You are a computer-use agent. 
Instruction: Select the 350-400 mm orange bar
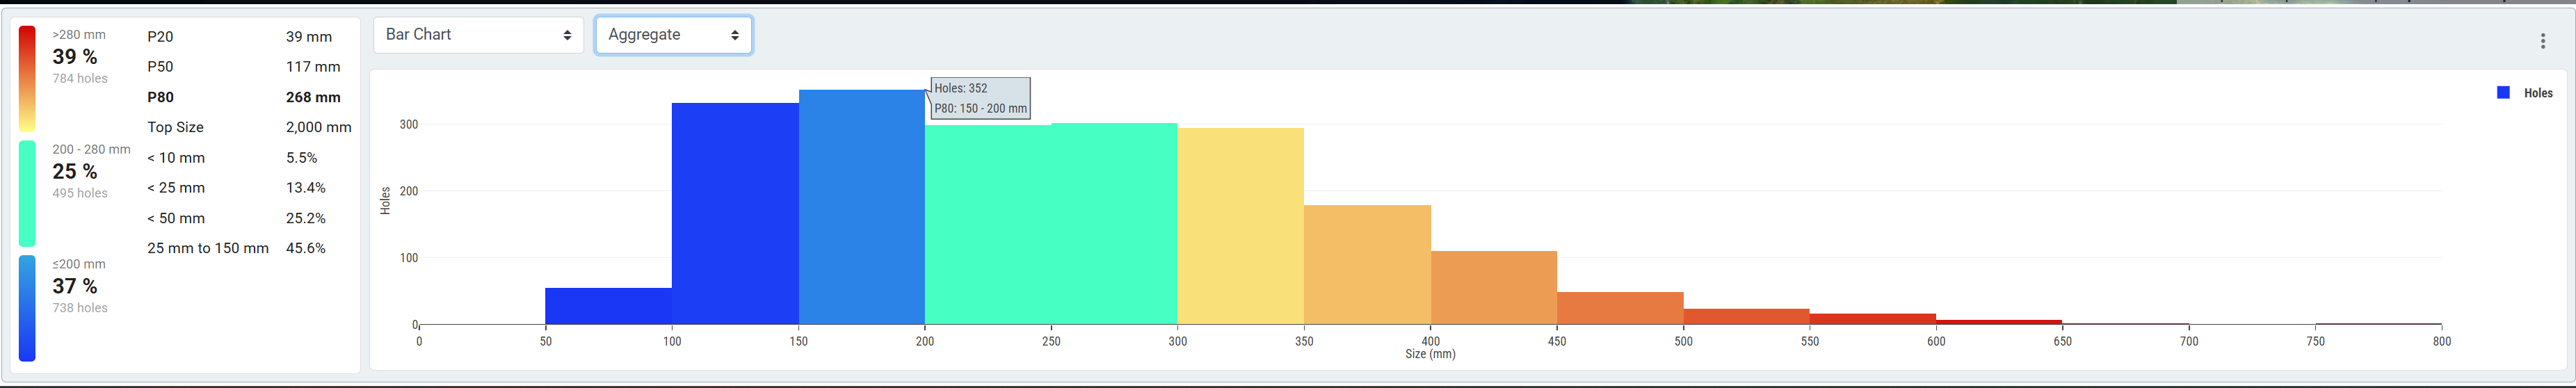1367,265
